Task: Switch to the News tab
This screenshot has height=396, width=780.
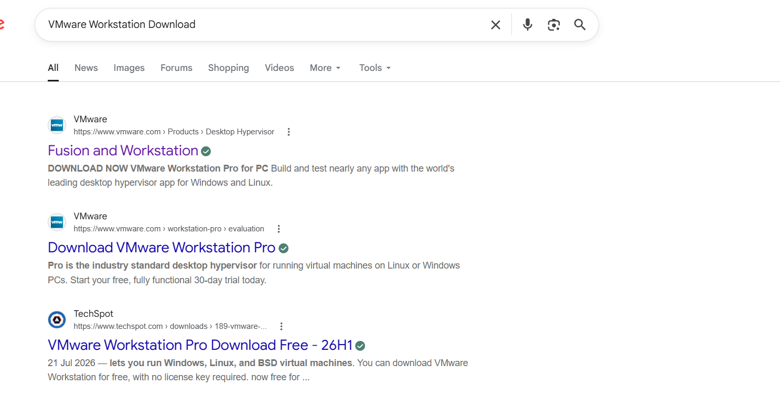Action: pyautogui.click(x=86, y=68)
